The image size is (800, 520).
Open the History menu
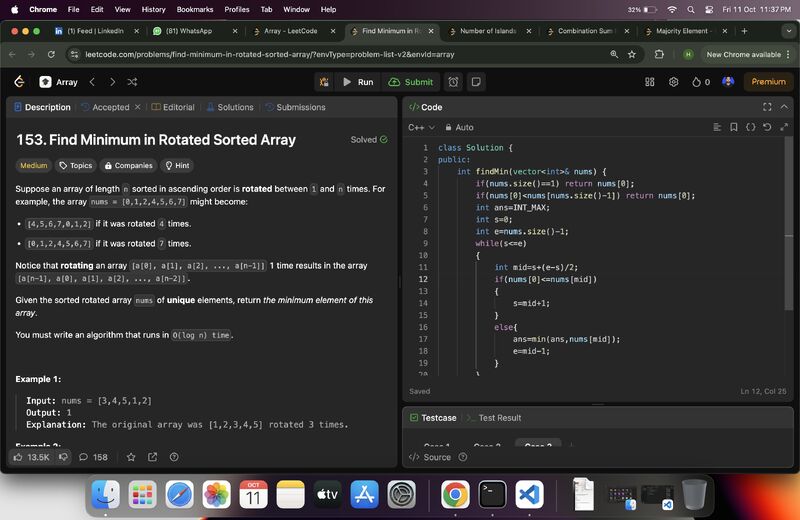click(153, 9)
